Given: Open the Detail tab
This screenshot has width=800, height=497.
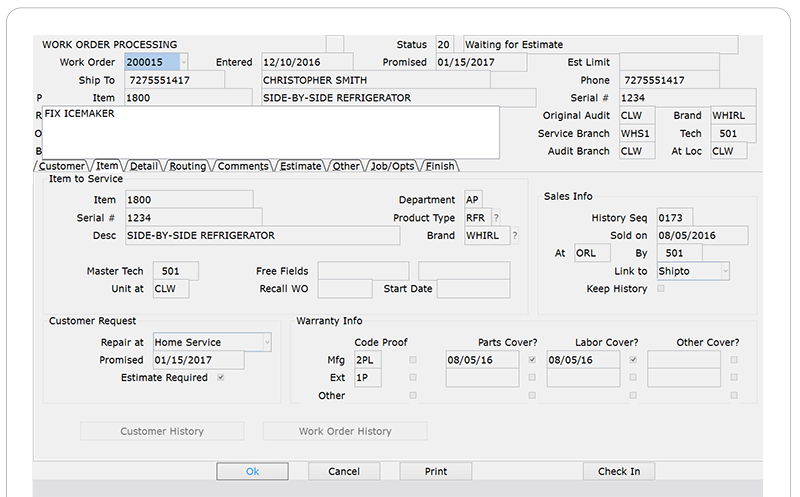Looking at the screenshot, I should click(143, 166).
